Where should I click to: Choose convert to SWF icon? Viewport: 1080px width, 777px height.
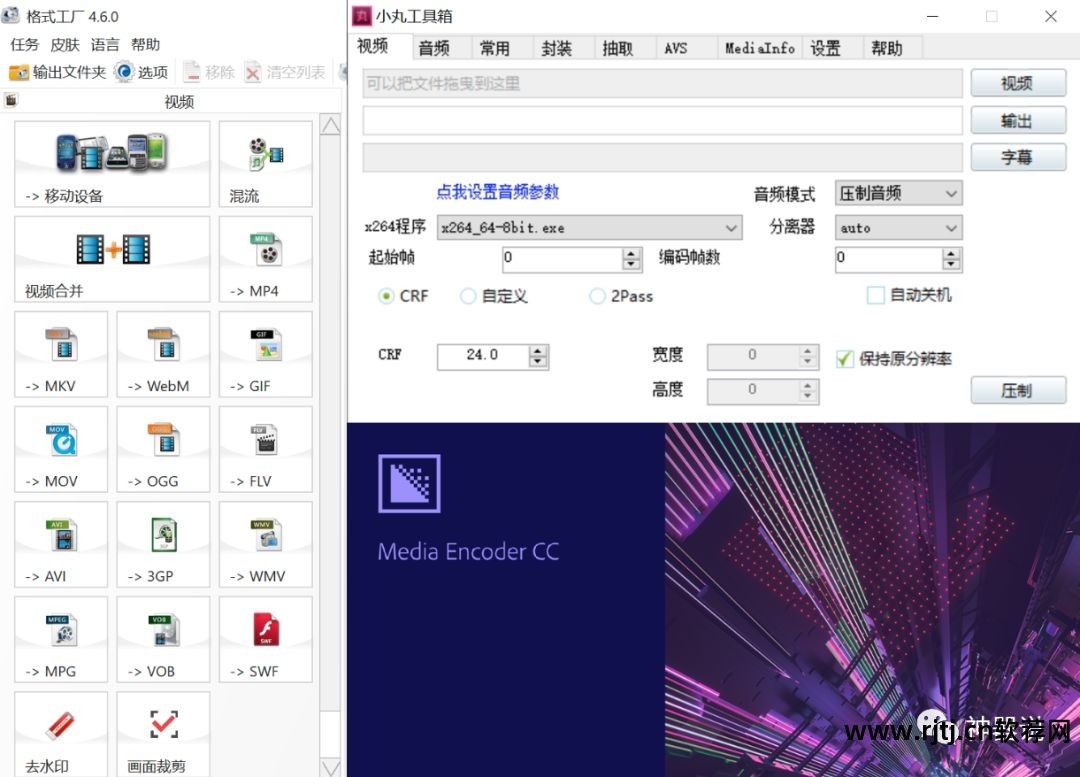coord(265,639)
